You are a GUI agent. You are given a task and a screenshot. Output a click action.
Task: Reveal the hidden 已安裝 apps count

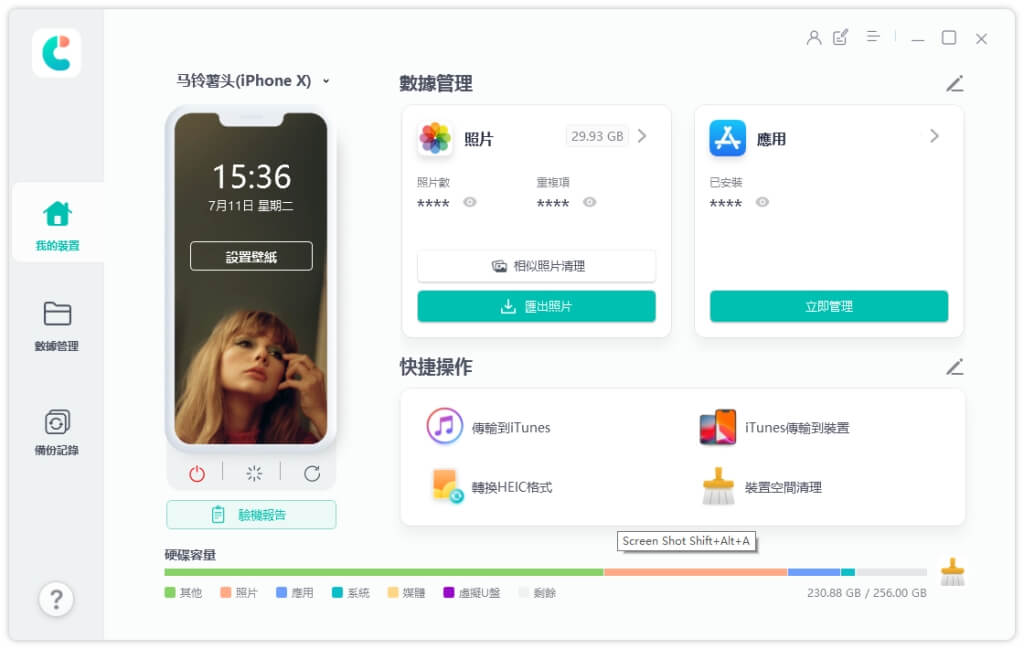click(x=762, y=202)
